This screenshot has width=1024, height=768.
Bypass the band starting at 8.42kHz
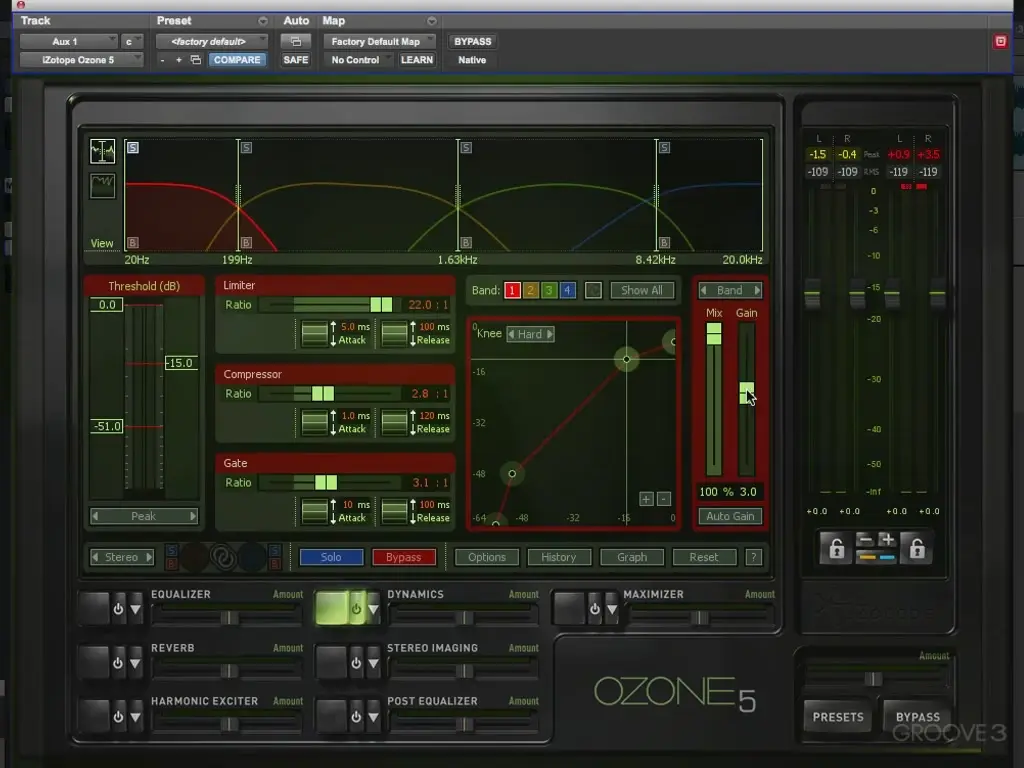664,242
